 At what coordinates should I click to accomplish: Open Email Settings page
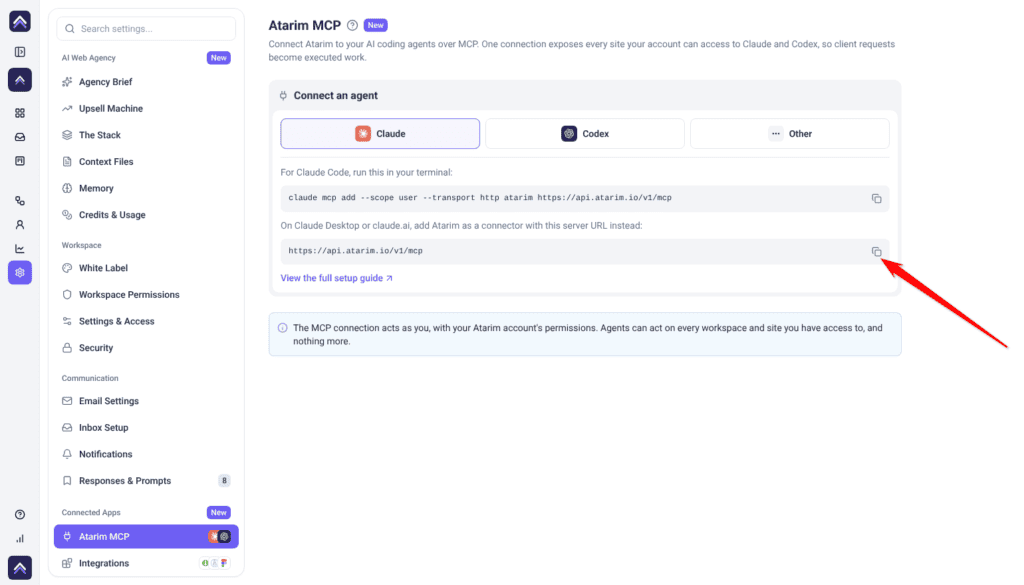click(146, 401)
